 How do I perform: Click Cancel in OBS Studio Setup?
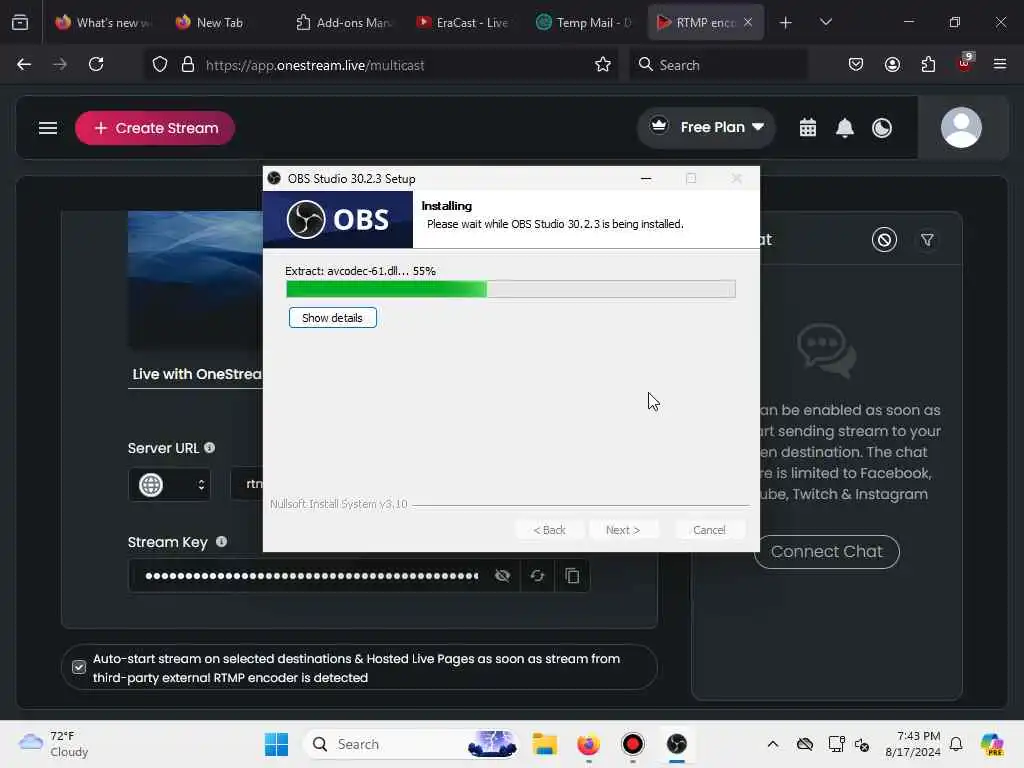pyautogui.click(x=709, y=530)
